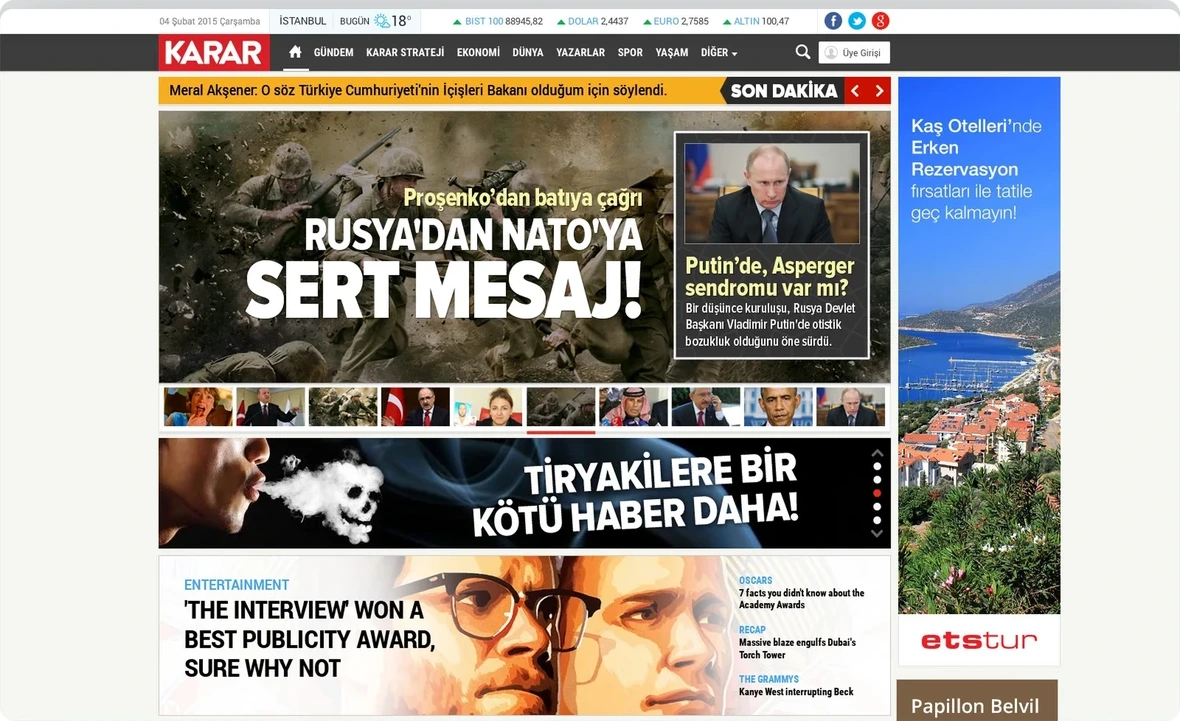
Task: Open the Twitter social icon
Action: tap(857, 21)
